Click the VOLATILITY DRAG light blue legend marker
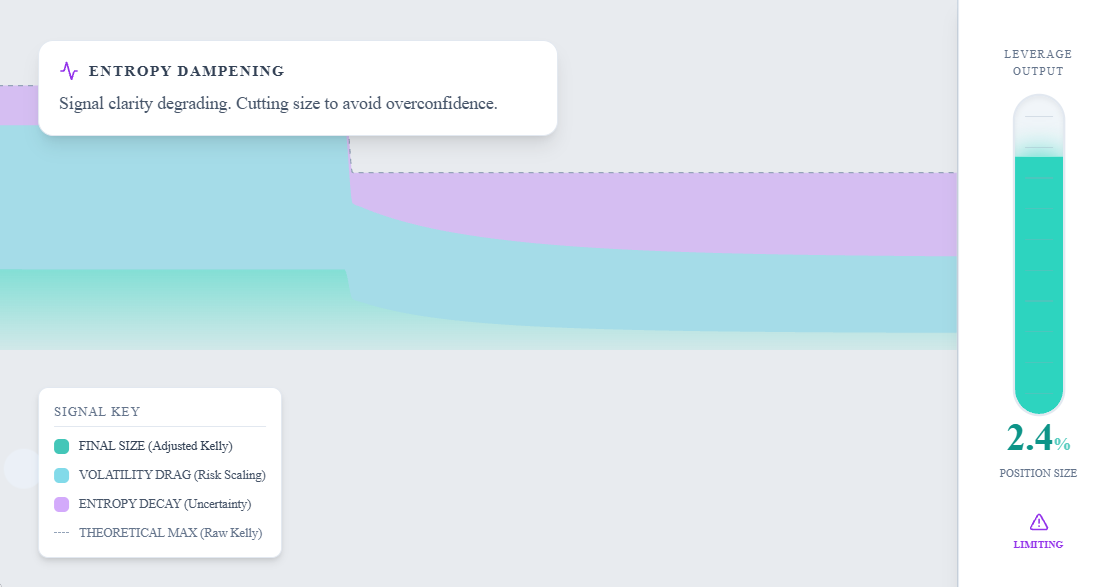 59,474
